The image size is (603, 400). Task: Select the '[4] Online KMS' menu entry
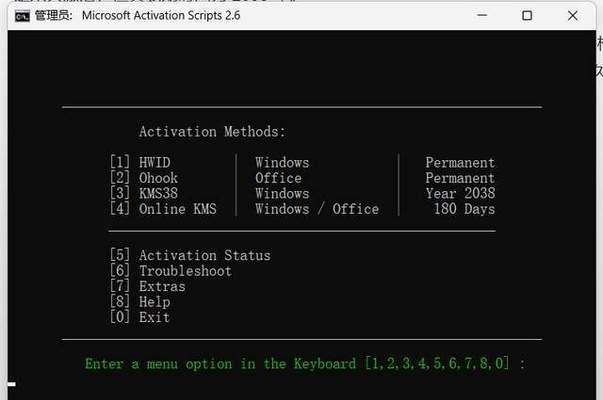(163, 209)
